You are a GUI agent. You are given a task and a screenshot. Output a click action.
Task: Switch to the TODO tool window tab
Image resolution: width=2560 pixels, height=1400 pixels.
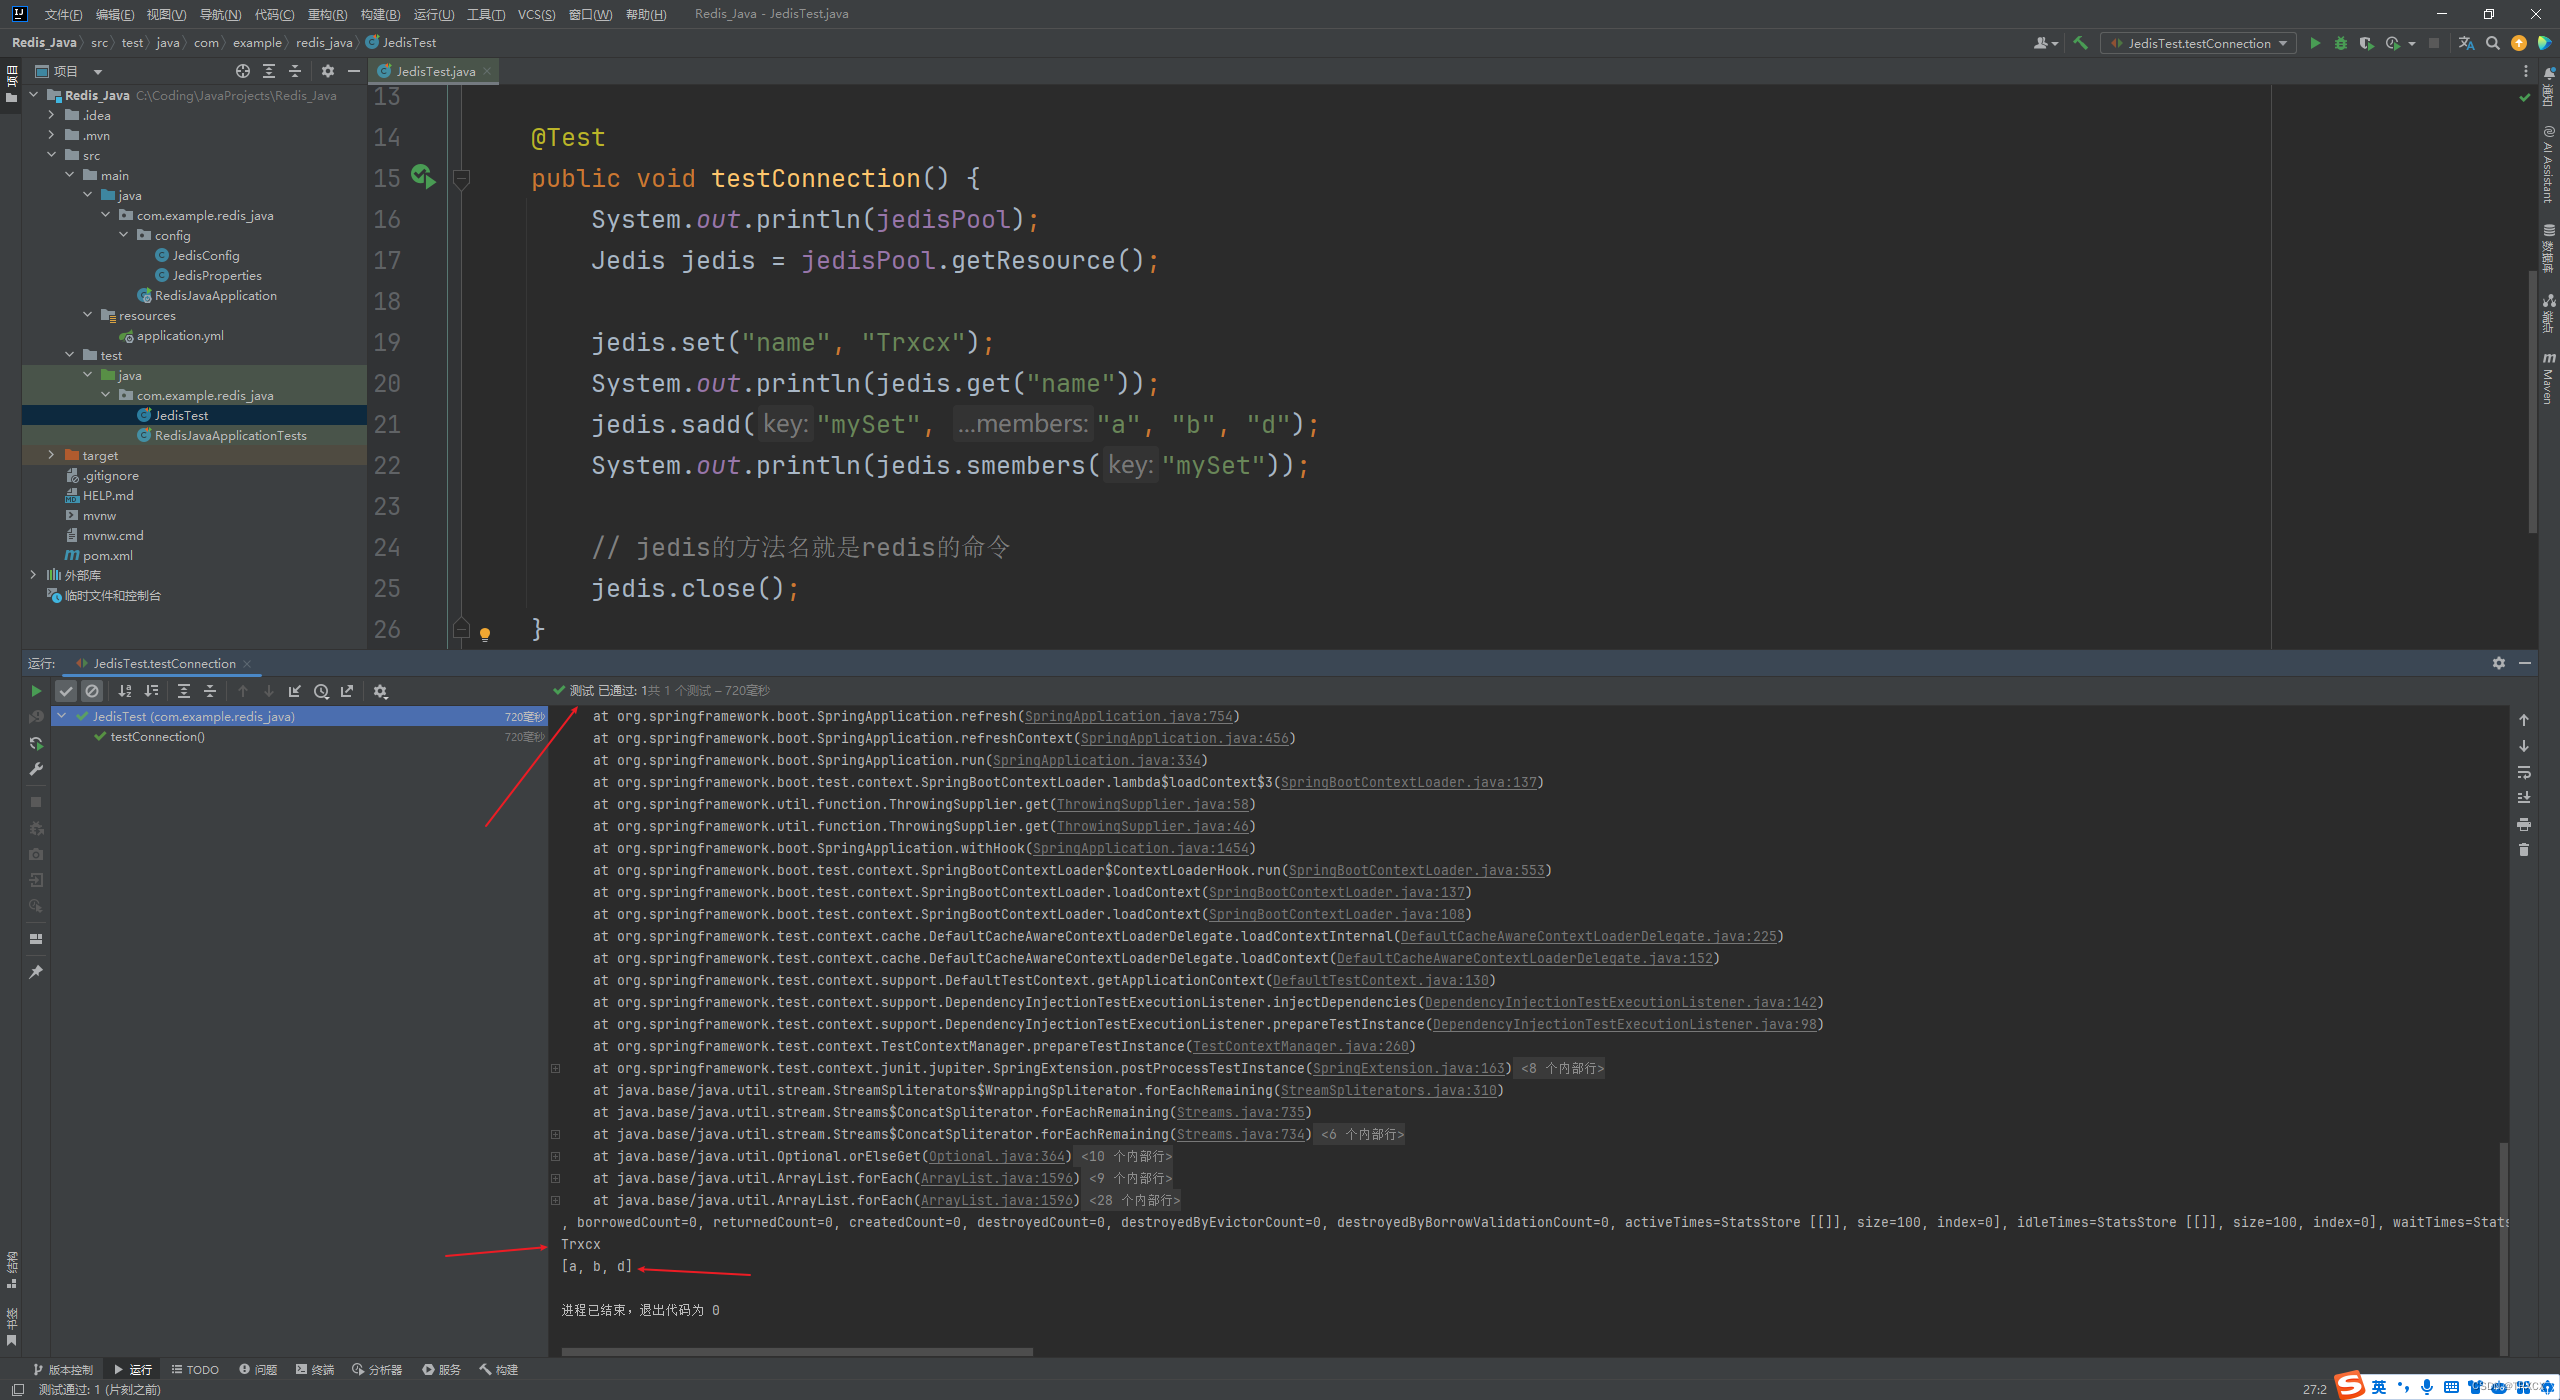(x=195, y=1370)
